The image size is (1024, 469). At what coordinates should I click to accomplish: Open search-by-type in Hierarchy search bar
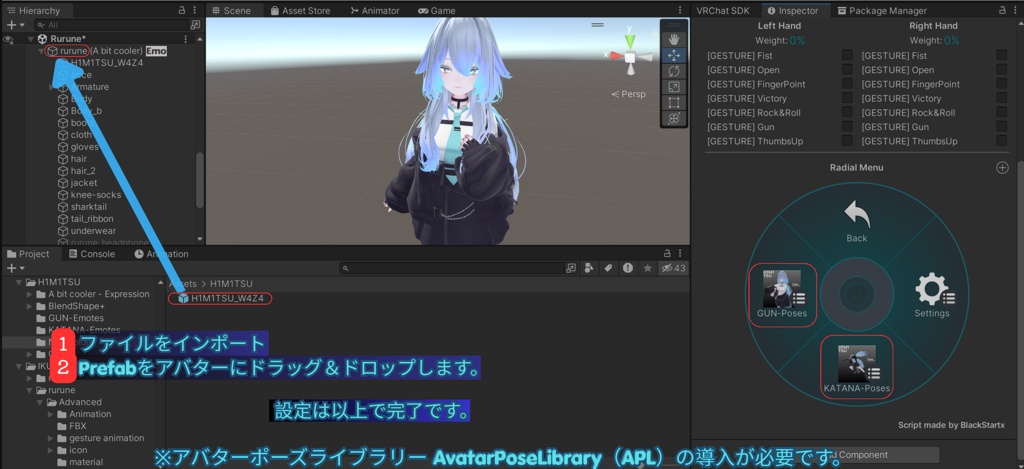[x=195, y=25]
